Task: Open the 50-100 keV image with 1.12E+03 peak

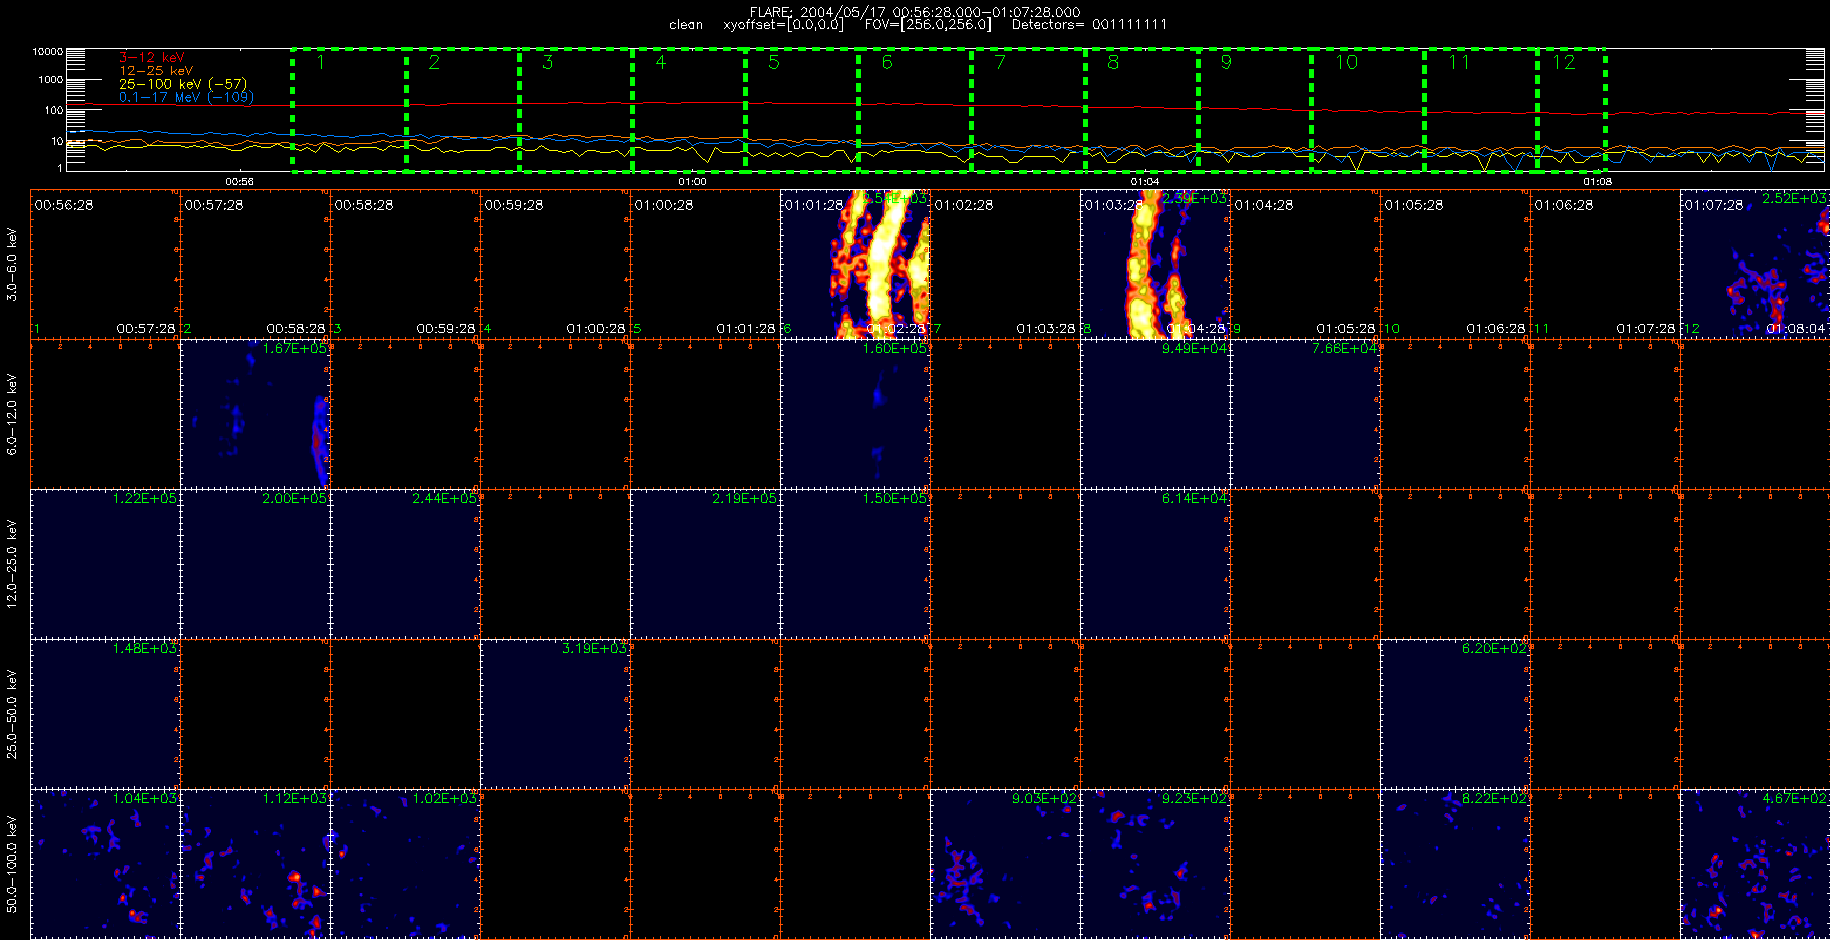Action: (255, 864)
